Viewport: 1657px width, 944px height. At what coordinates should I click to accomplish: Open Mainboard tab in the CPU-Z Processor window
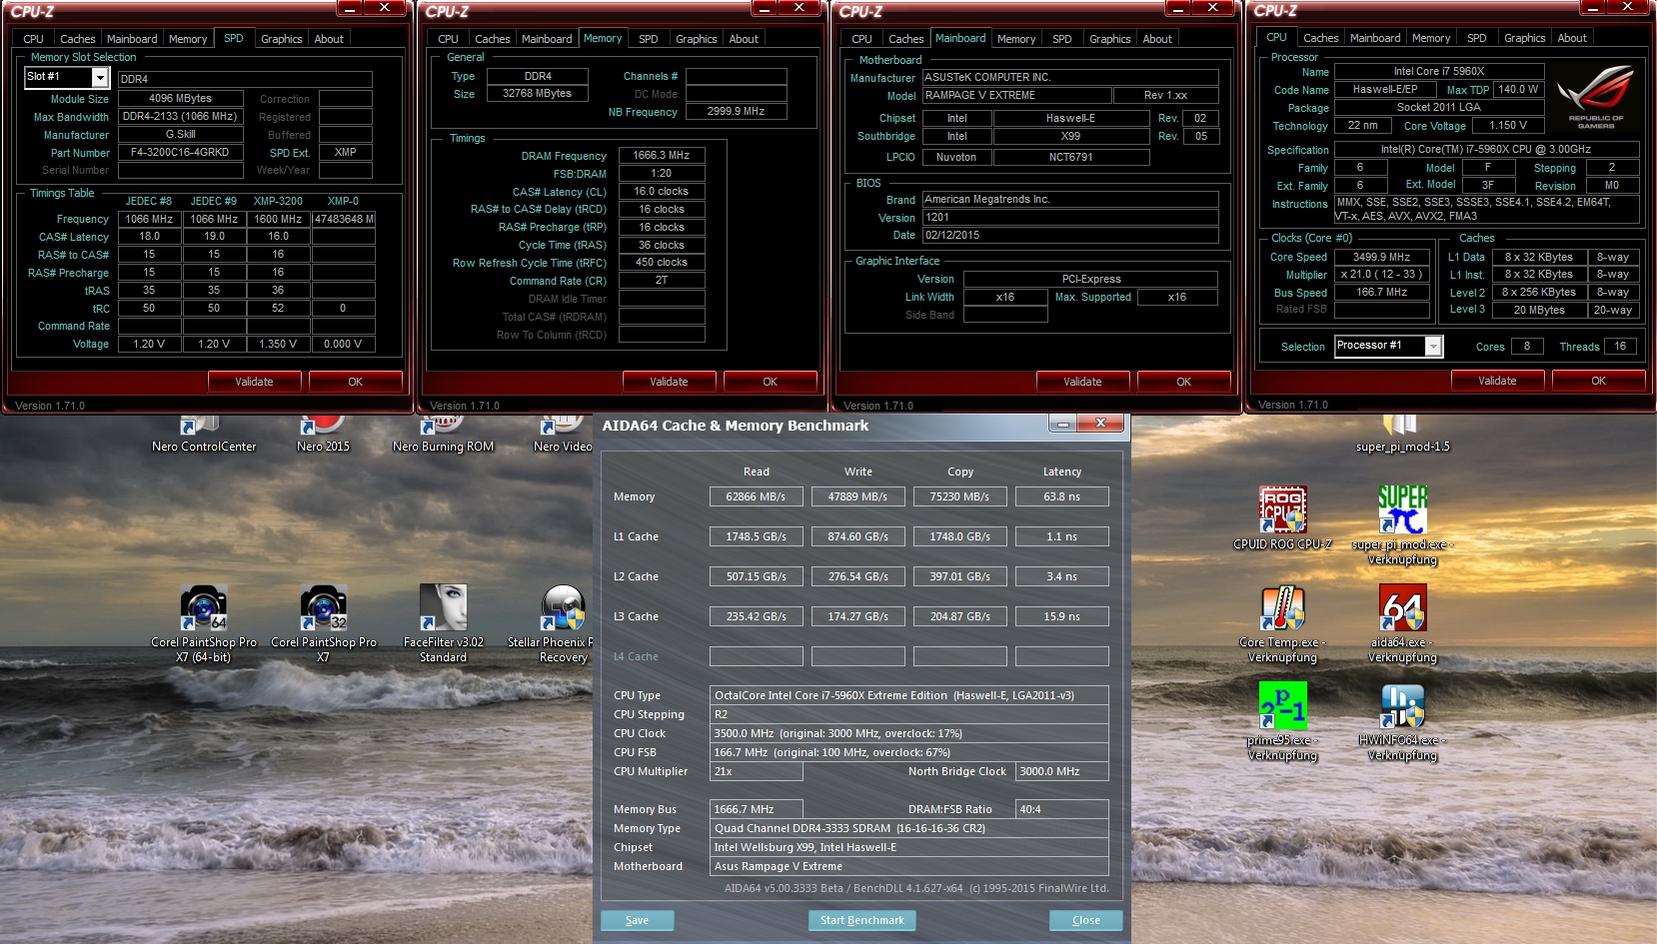[x=1375, y=38]
